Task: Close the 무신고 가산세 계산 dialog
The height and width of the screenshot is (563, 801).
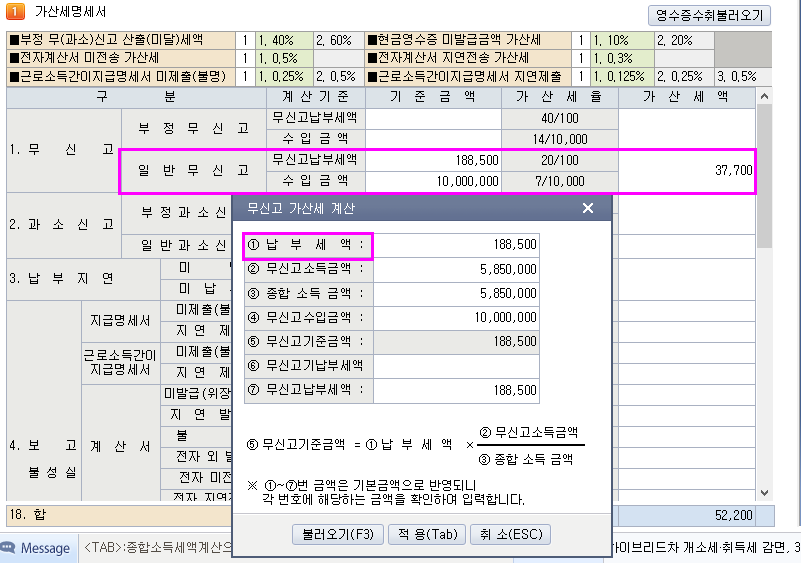Action: (588, 208)
